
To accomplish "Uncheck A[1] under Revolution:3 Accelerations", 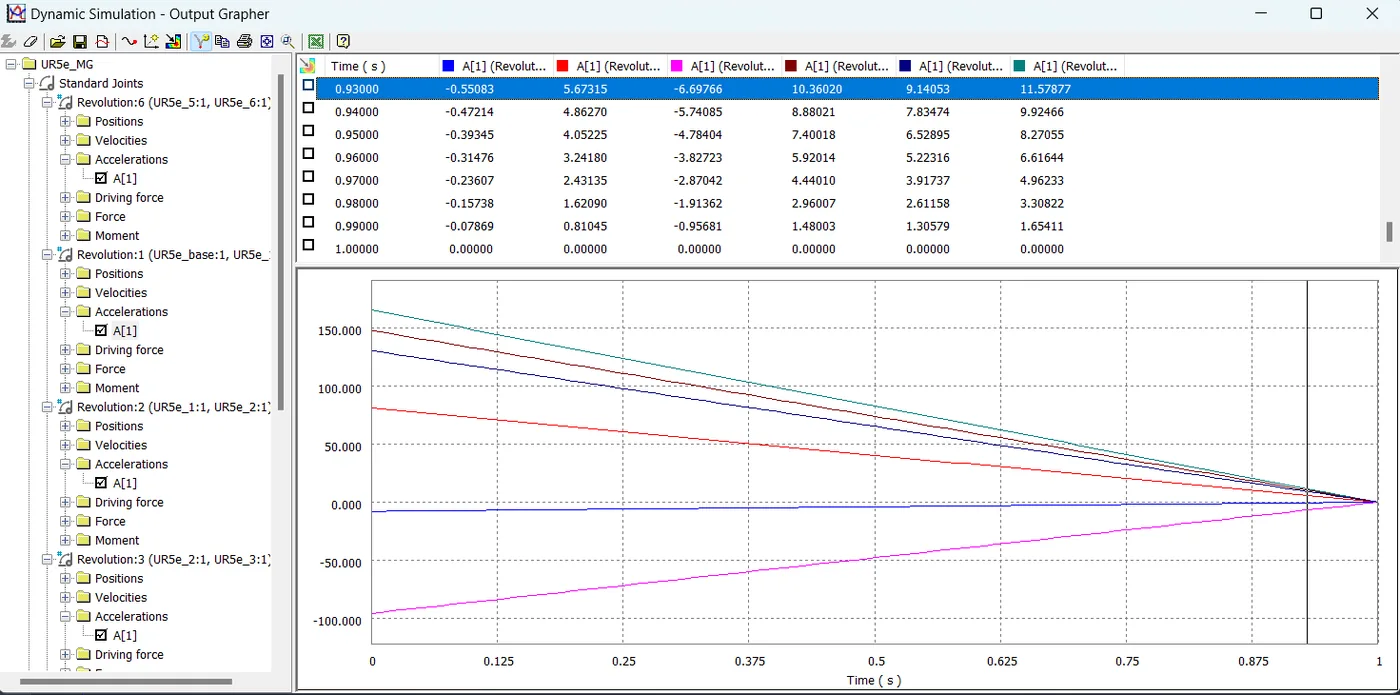I will tap(101, 635).
